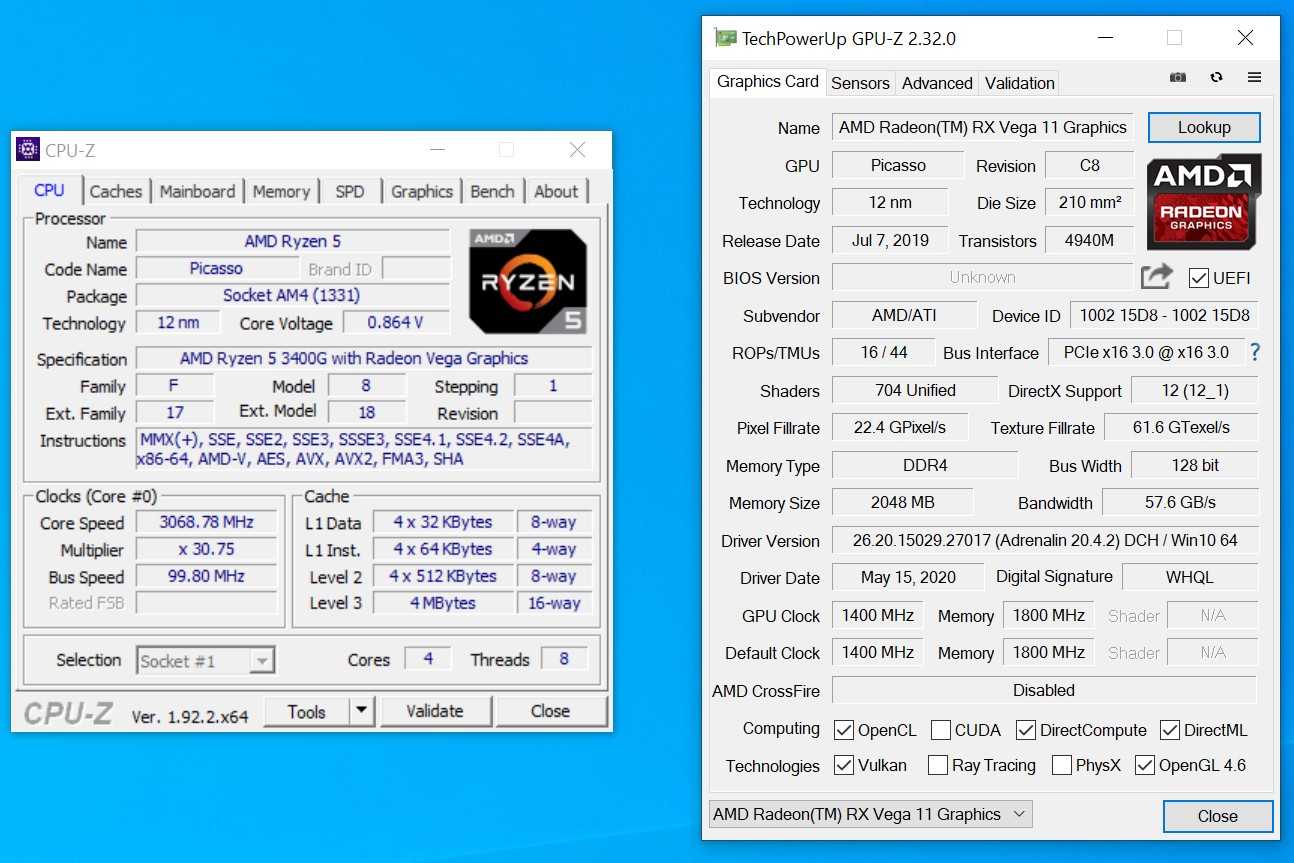Viewport: 1294px width, 863px height.
Task: Toggle the PhysX checkbox
Action: [1062, 766]
